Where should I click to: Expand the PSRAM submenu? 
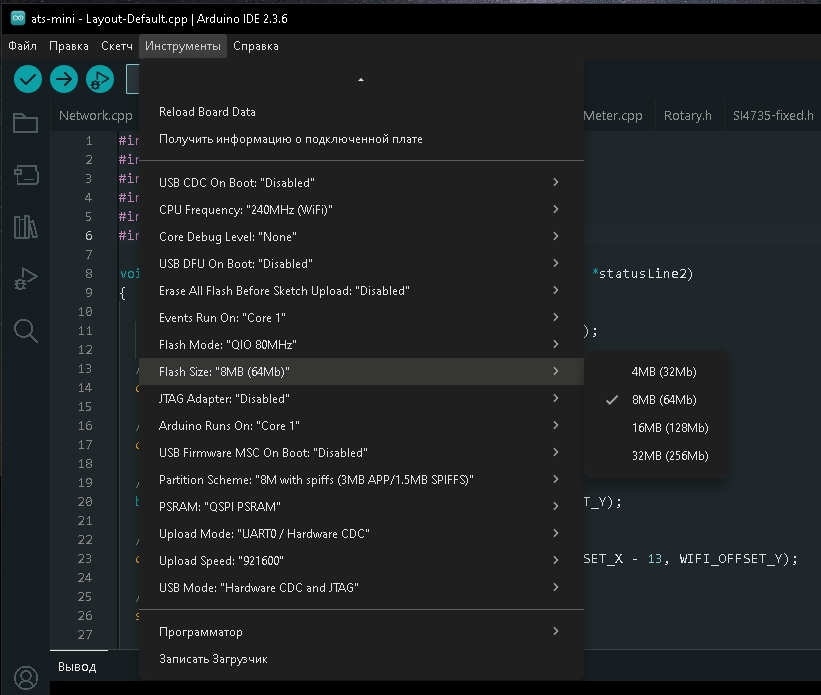(x=361, y=507)
